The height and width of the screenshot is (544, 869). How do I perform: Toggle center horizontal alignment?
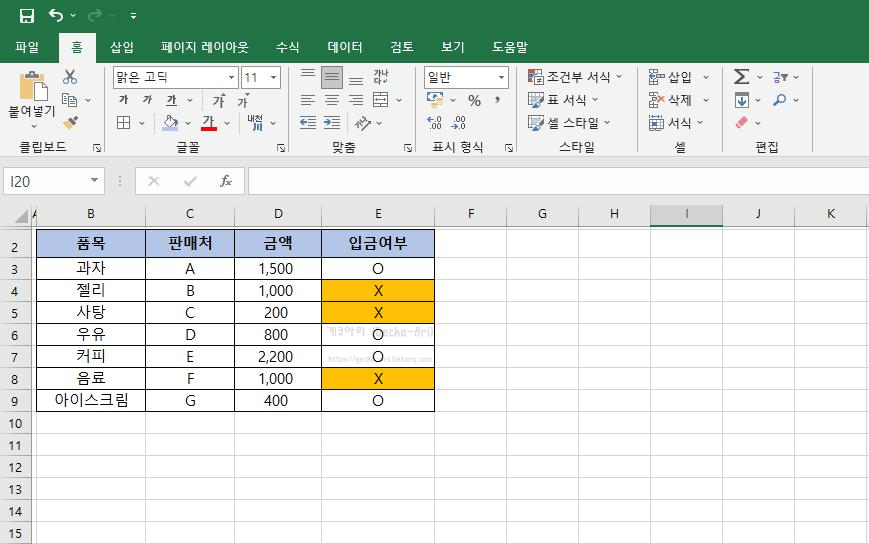pyautogui.click(x=332, y=100)
